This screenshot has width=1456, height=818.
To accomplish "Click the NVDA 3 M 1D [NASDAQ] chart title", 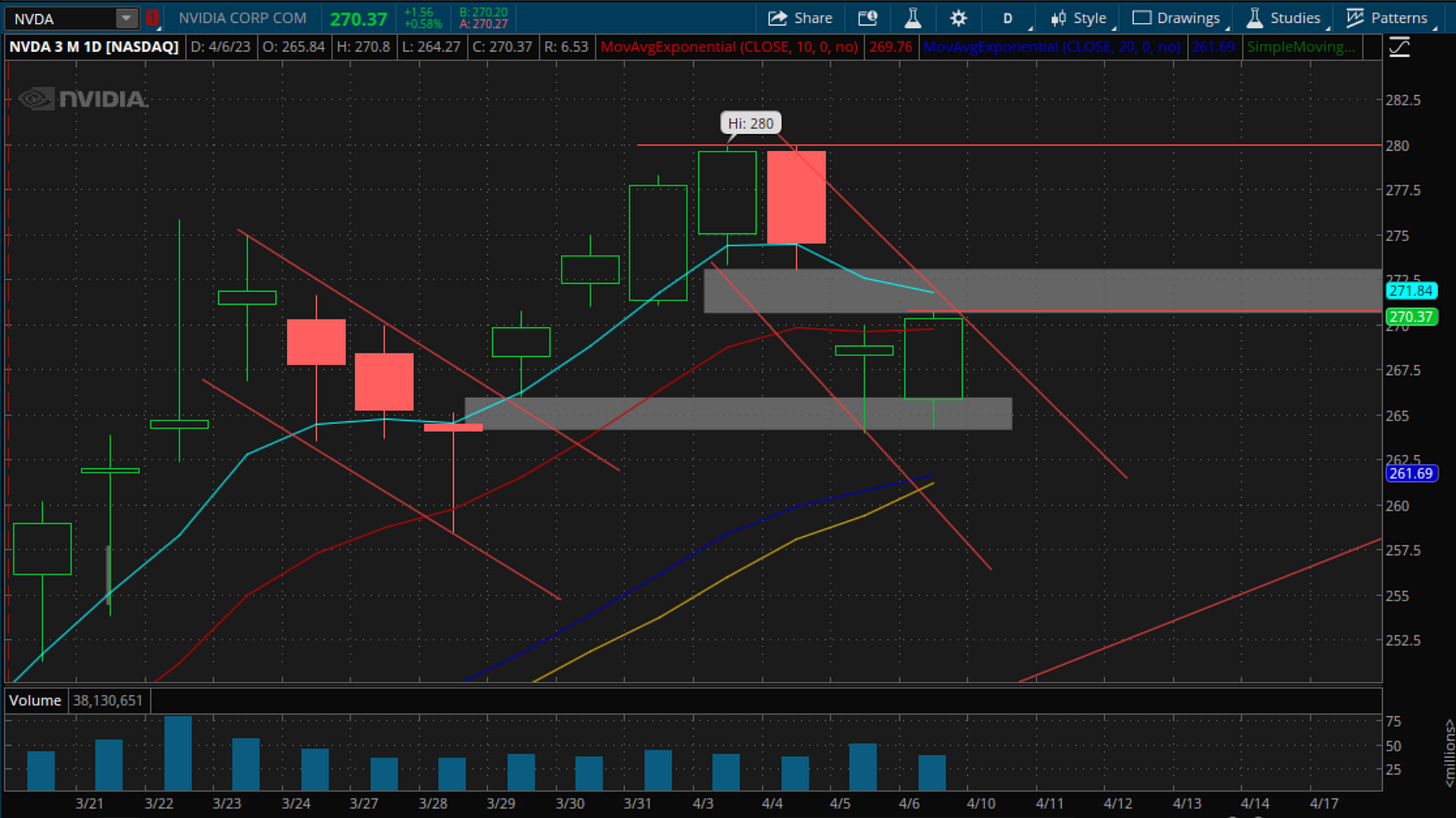I will (95, 46).
